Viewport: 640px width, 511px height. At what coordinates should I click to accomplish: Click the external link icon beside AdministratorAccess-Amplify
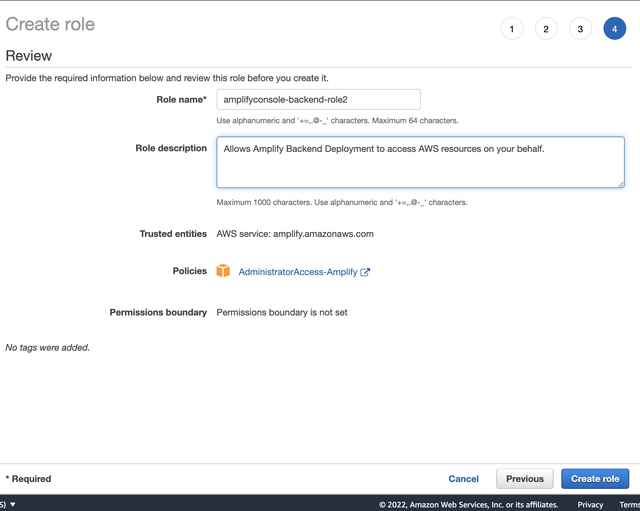pyautogui.click(x=365, y=272)
